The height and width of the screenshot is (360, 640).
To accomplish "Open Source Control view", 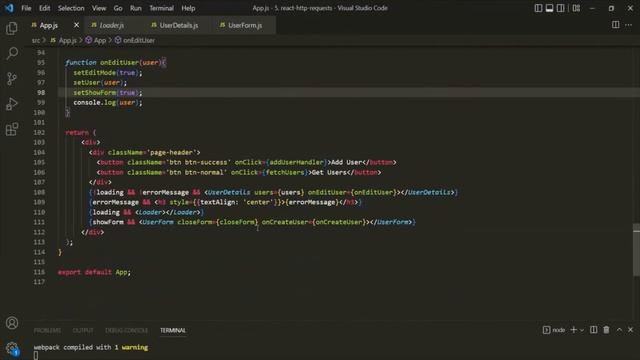I will tap(12, 78).
